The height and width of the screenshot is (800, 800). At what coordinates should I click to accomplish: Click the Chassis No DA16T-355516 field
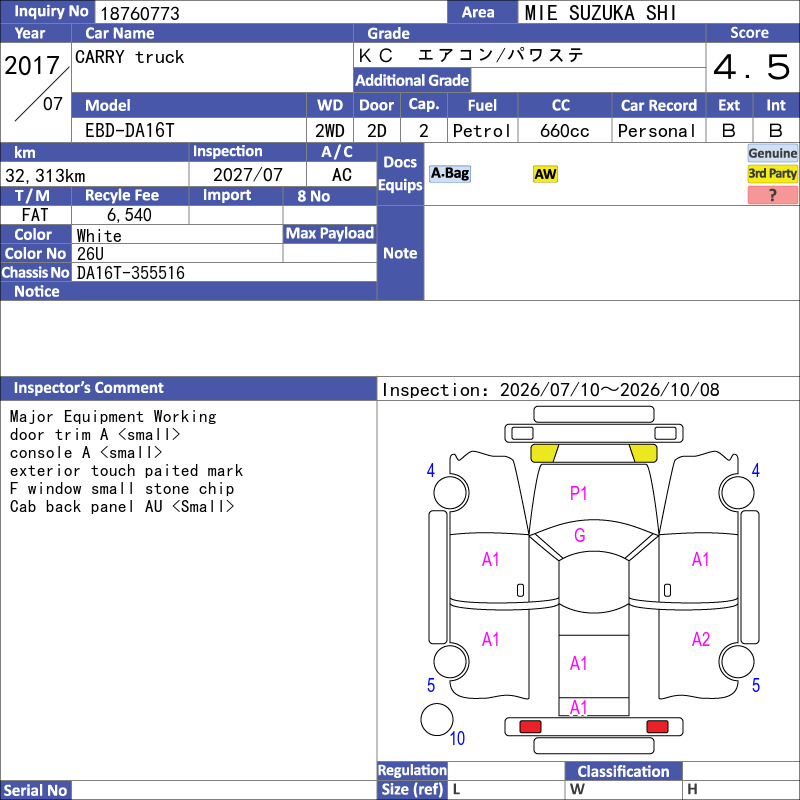pyautogui.click(x=224, y=272)
